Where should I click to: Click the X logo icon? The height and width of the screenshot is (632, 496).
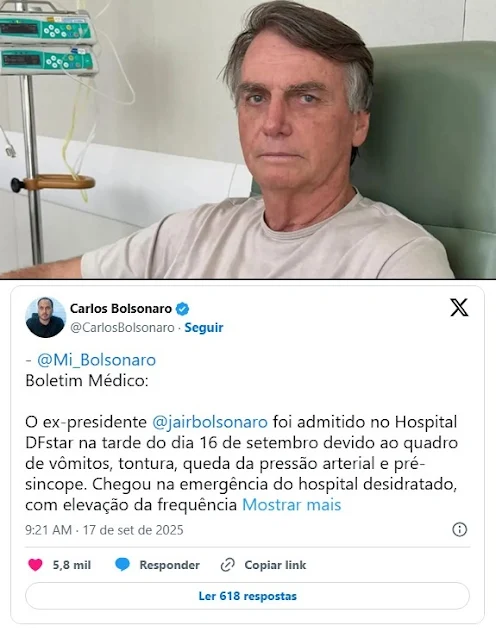tap(459, 308)
